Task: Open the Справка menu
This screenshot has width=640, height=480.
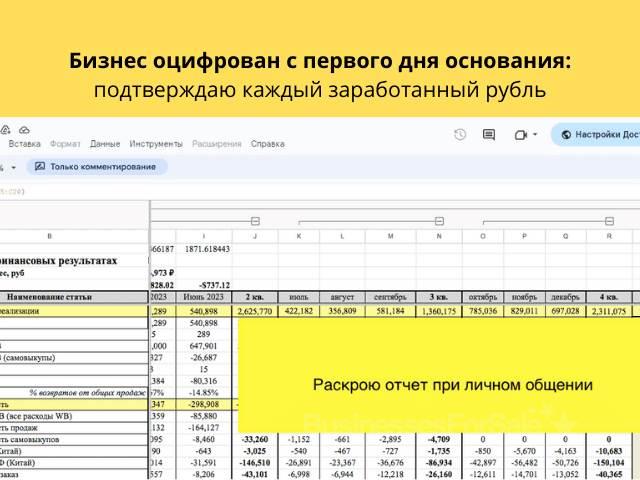Action: tap(268, 144)
